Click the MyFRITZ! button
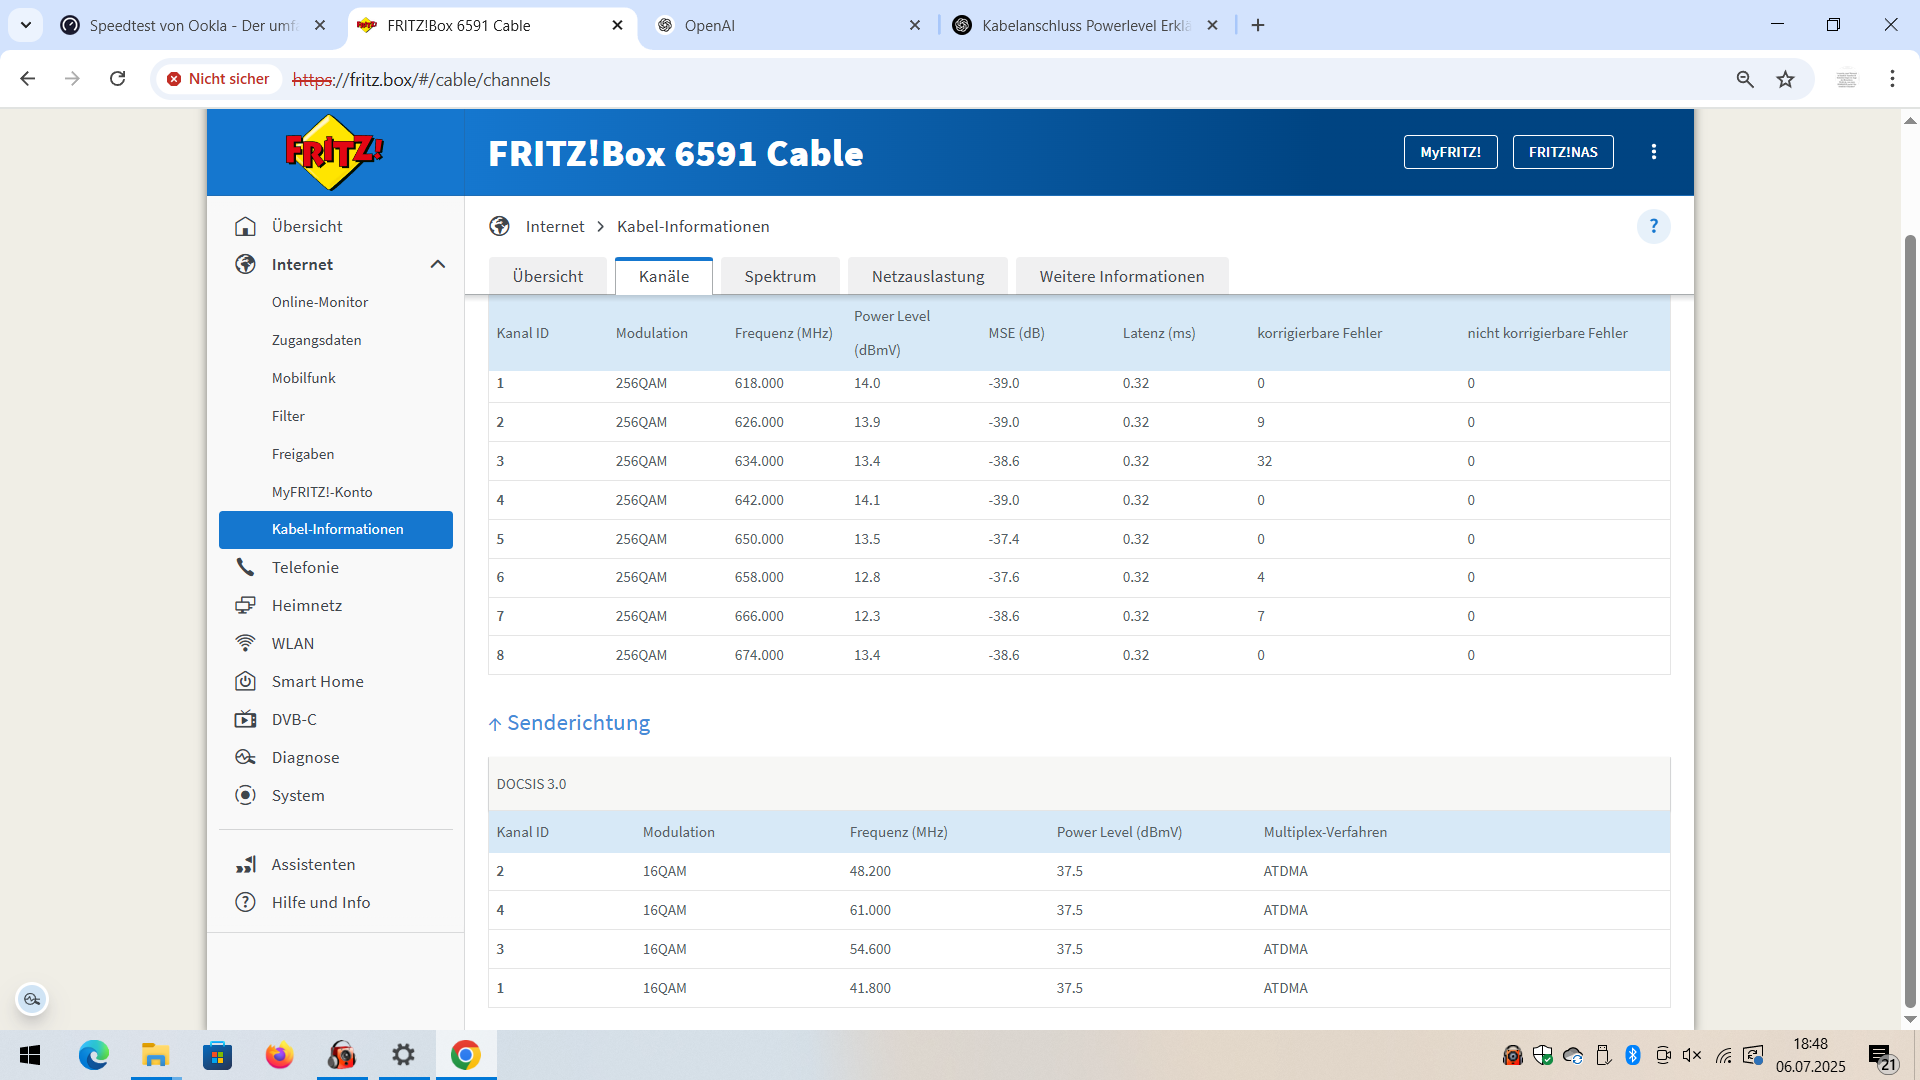 click(x=1449, y=152)
